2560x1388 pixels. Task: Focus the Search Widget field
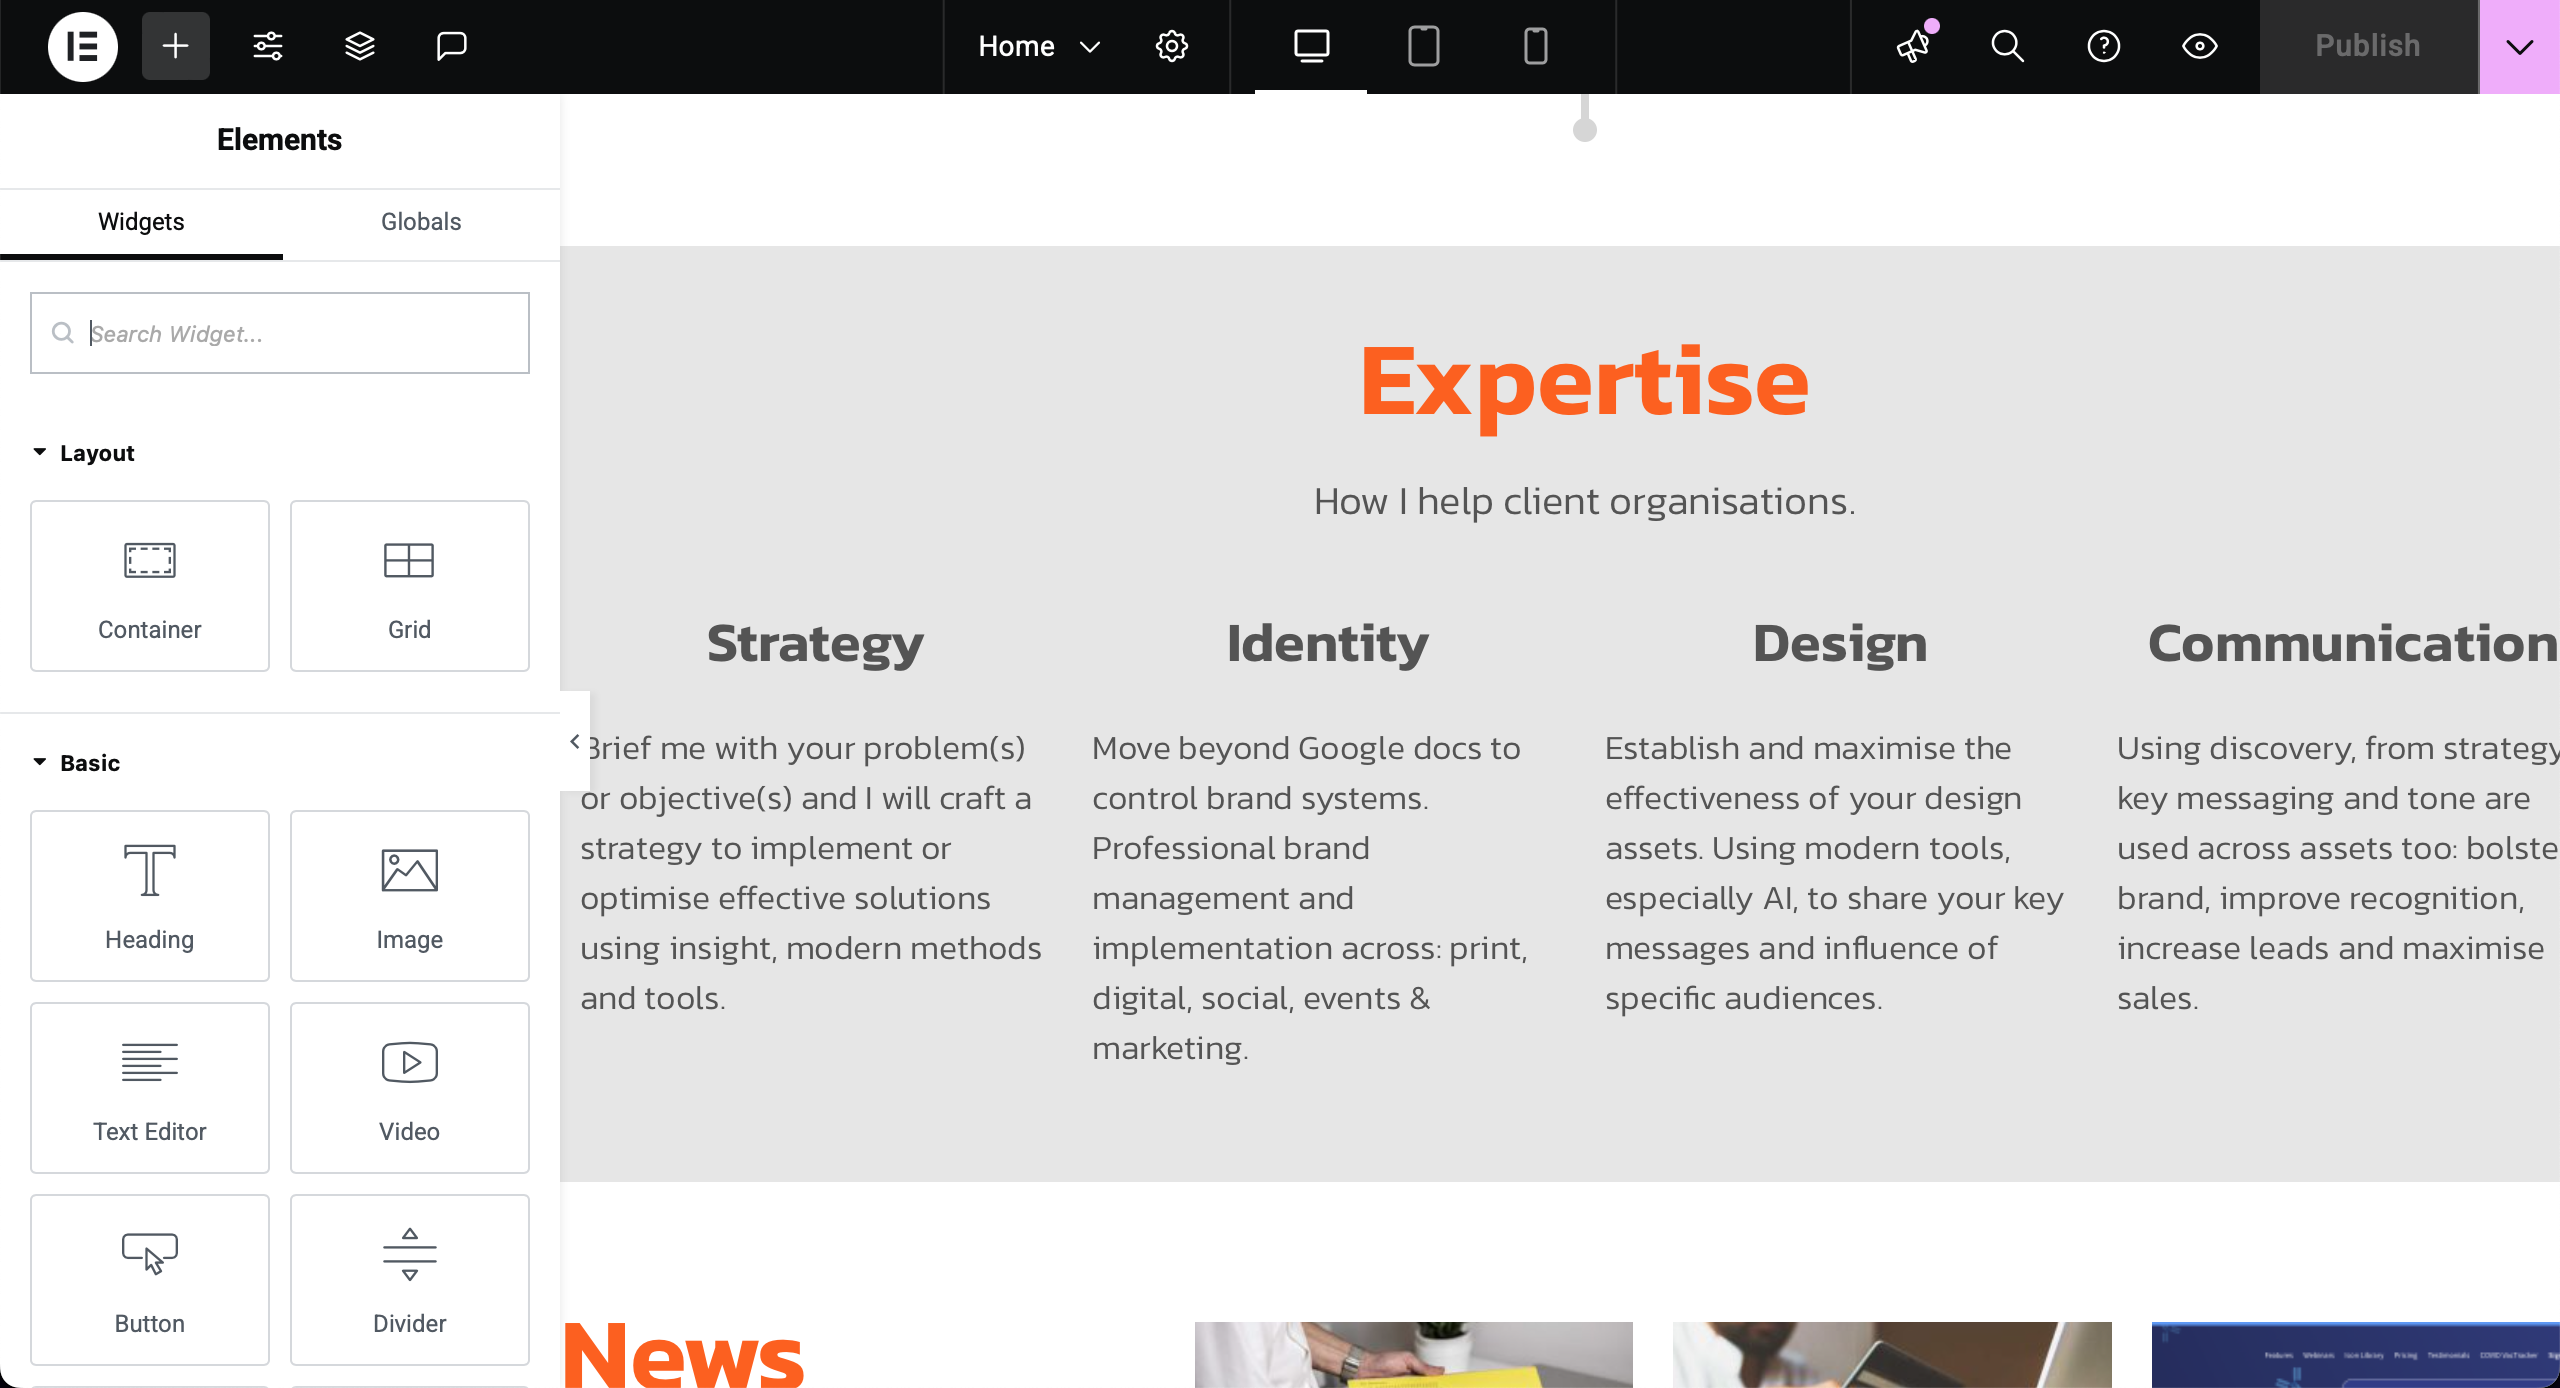click(x=280, y=333)
